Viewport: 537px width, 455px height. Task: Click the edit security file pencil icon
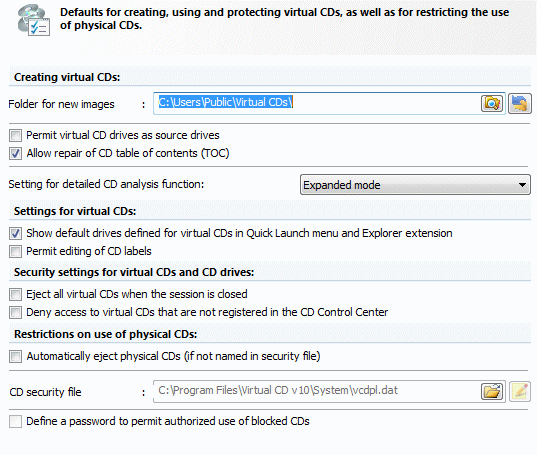pyautogui.click(x=520, y=391)
